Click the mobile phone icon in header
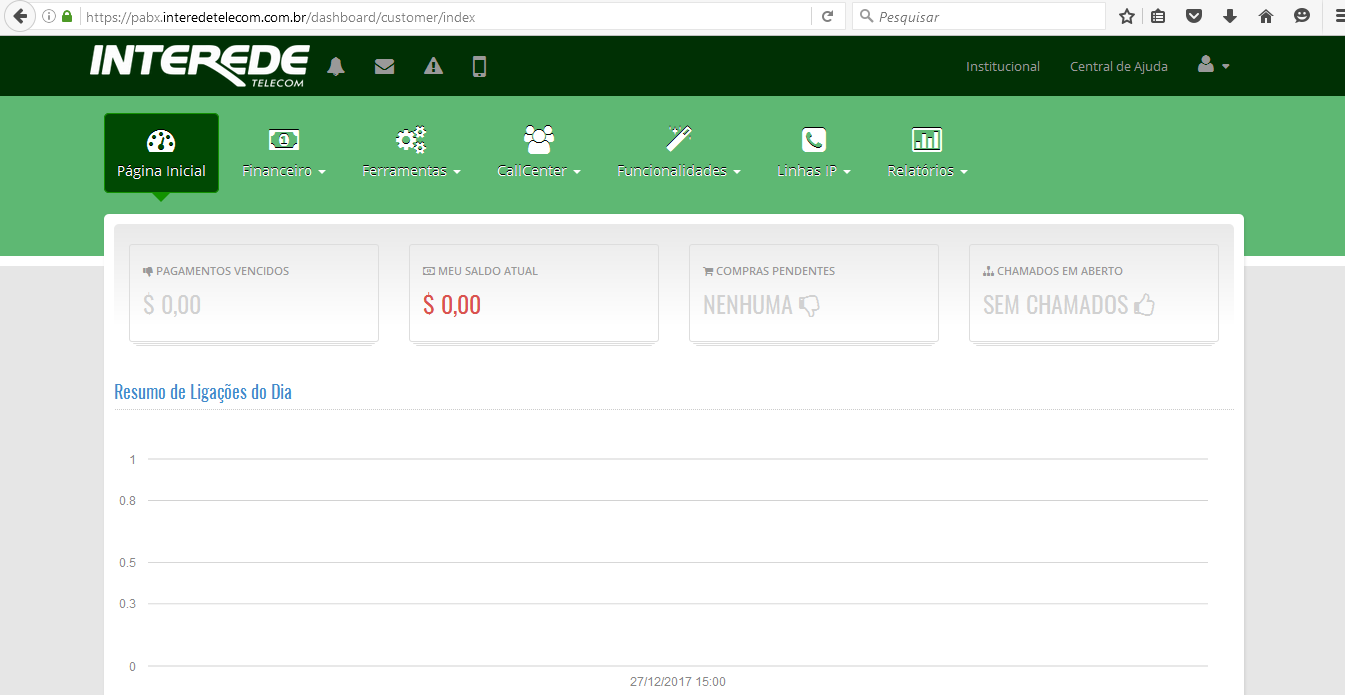This screenshot has width=1345, height=696. pyautogui.click(x=479, y=67)
